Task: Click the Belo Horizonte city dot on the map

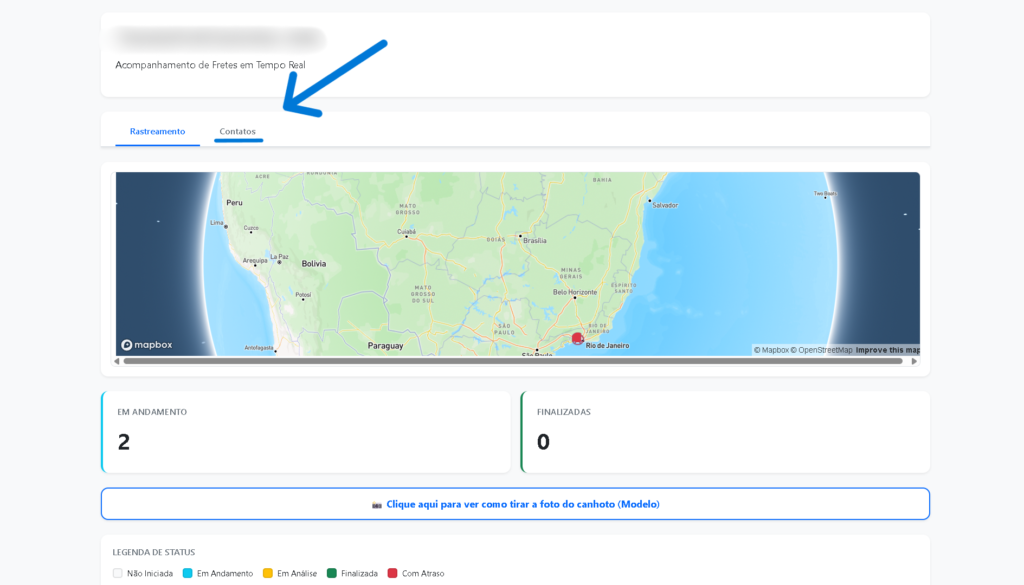Action: [x=574, y=297]
